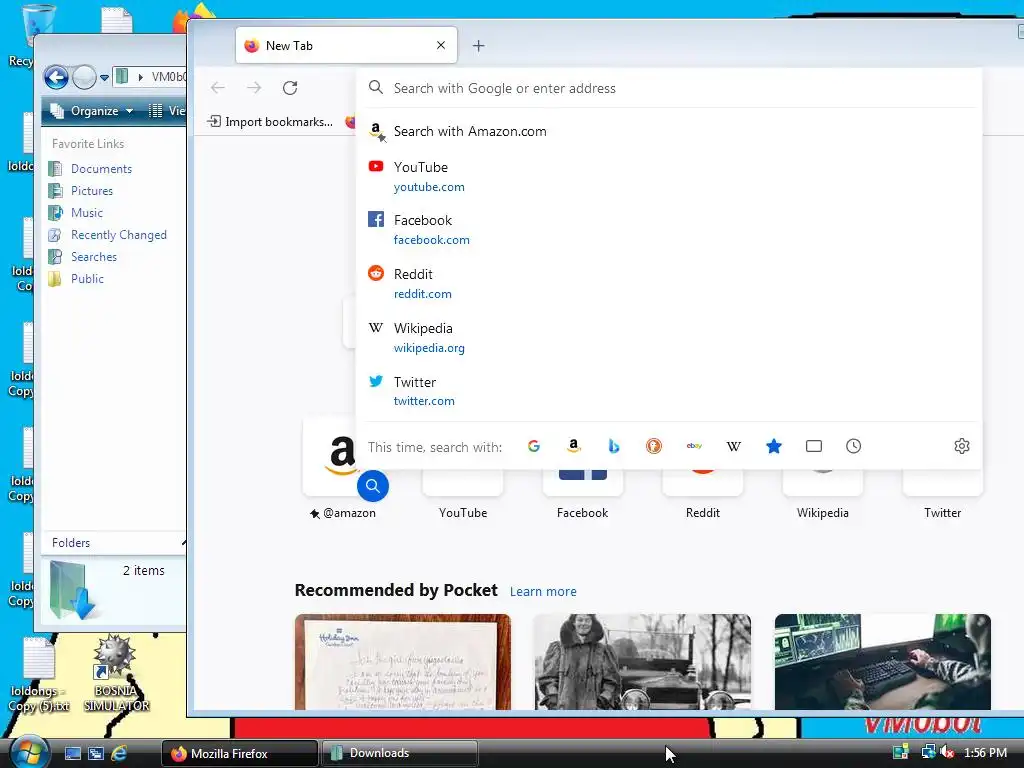Click the Firefox back arrow button
The image size is (1024, 768).
pos(218,88)
